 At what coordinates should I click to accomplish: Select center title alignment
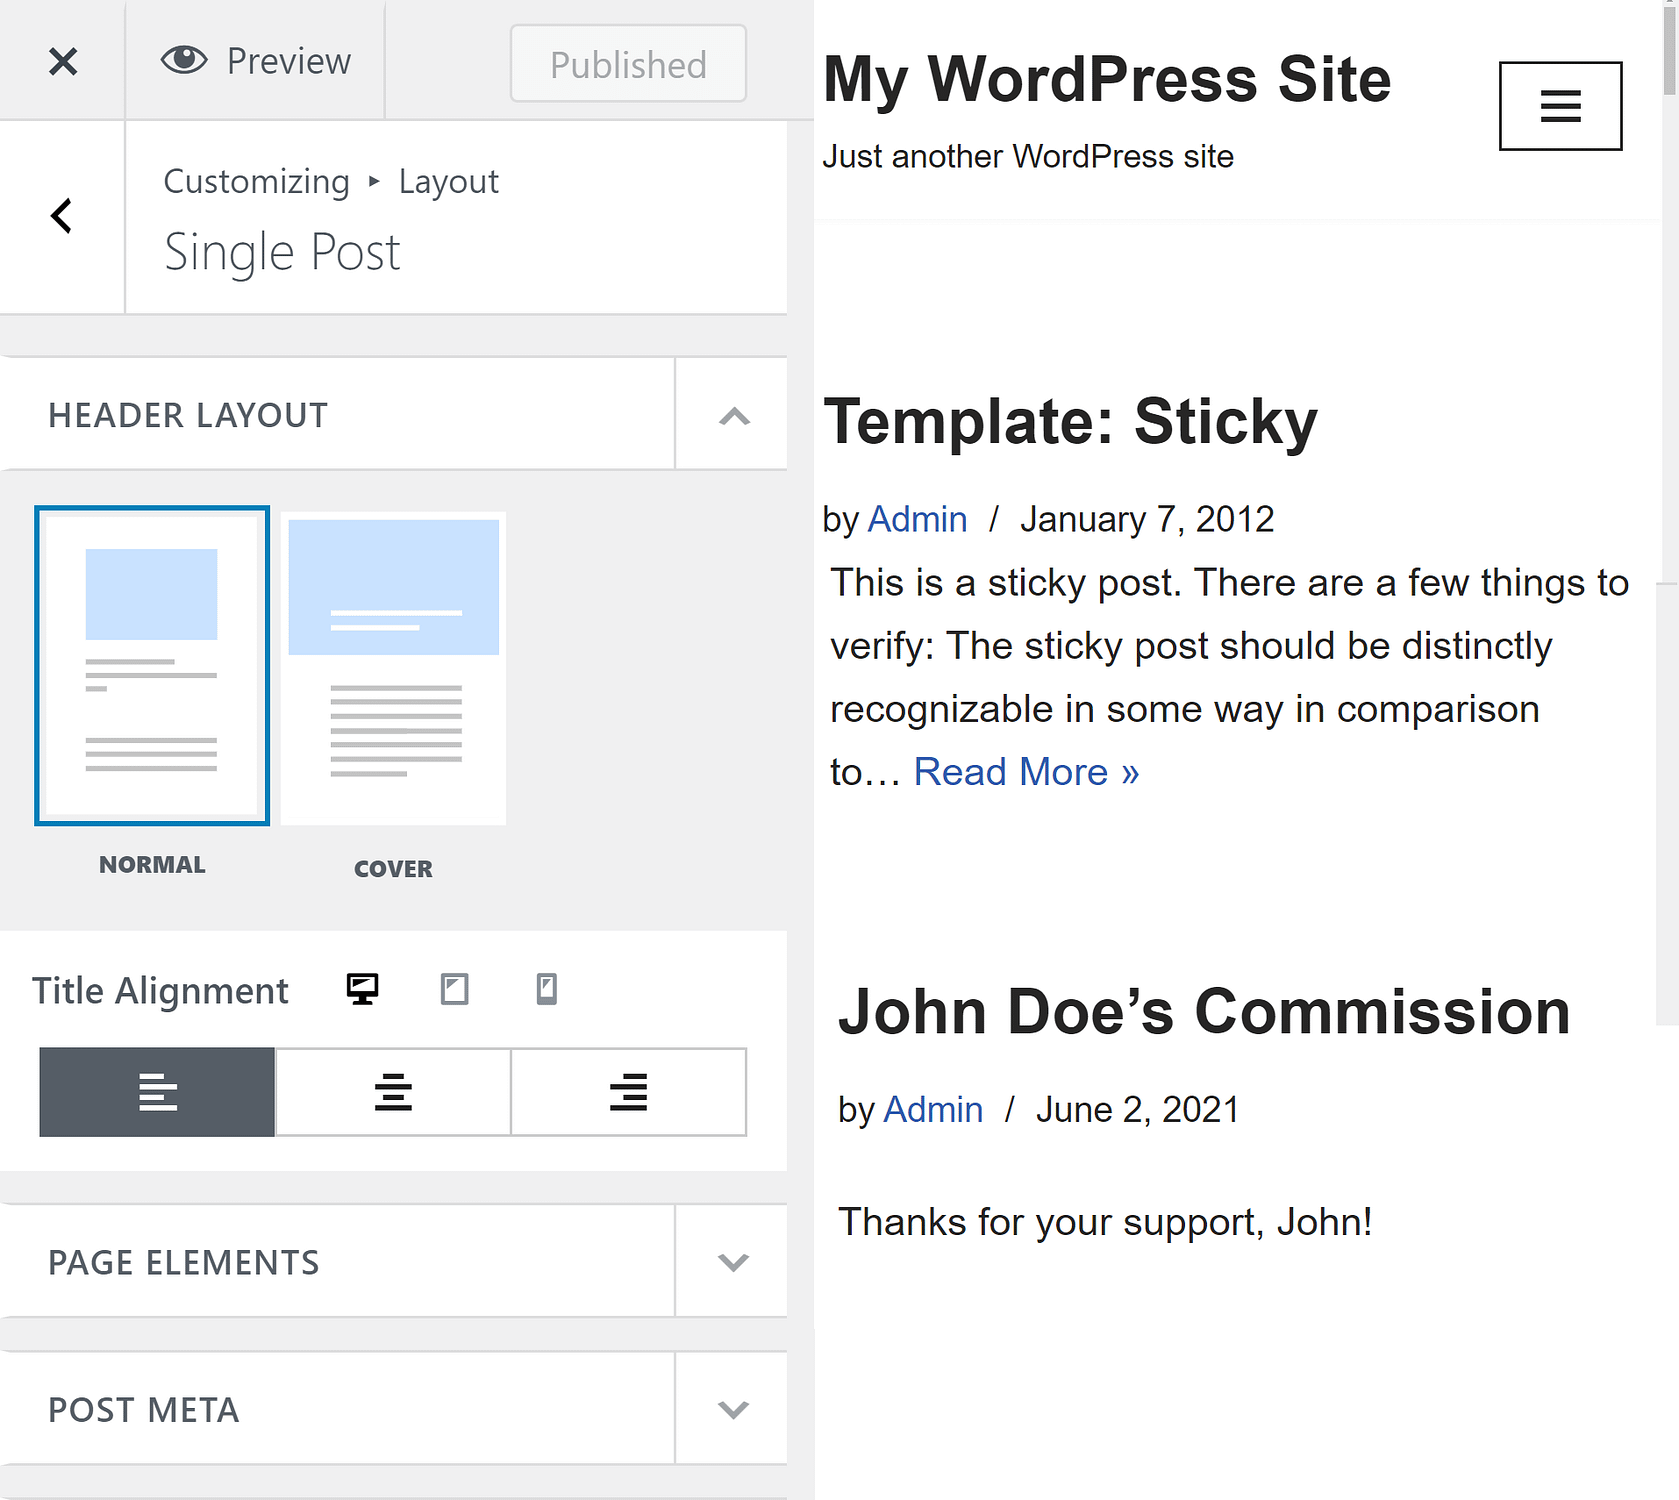(x=393, y=1092)
